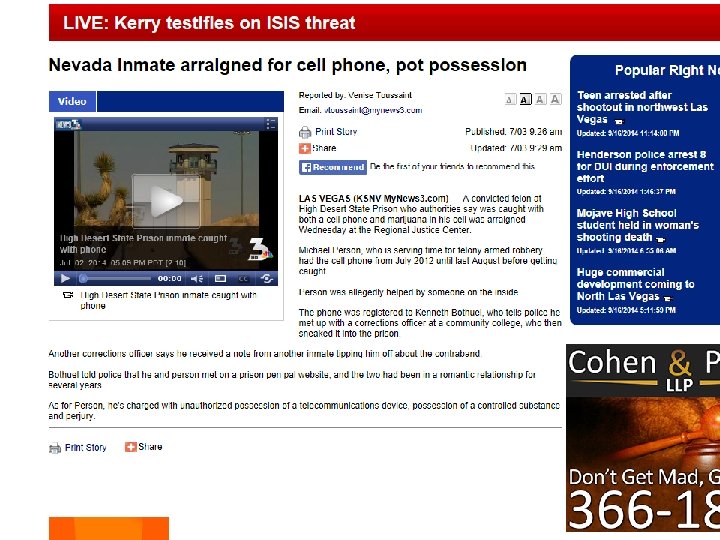This screenshot has width=720, height=540.
Task: Click video camera icon beside Teen arrested headline
Action: (619, 122)
